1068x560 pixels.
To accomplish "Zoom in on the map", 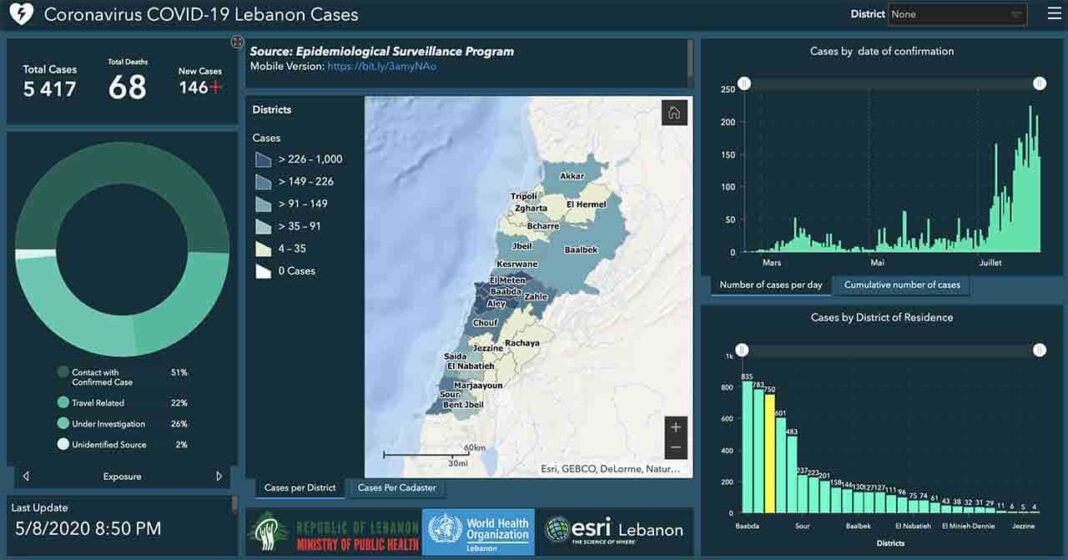I will [x=676, y=428].
